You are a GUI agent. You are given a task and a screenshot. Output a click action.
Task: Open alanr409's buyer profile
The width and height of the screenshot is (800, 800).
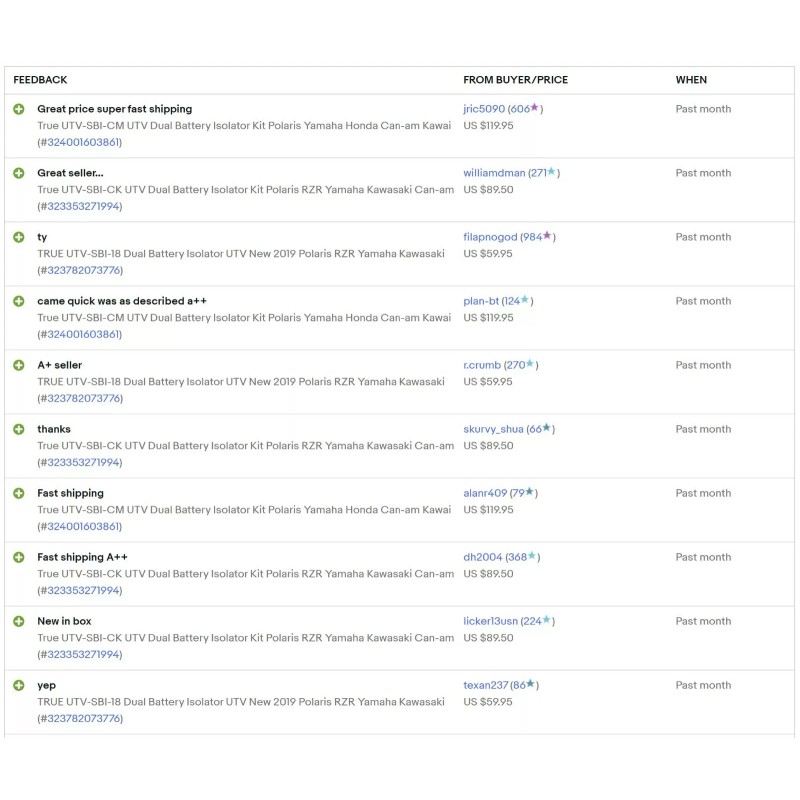pyautogui.click(x=485, y=493)
